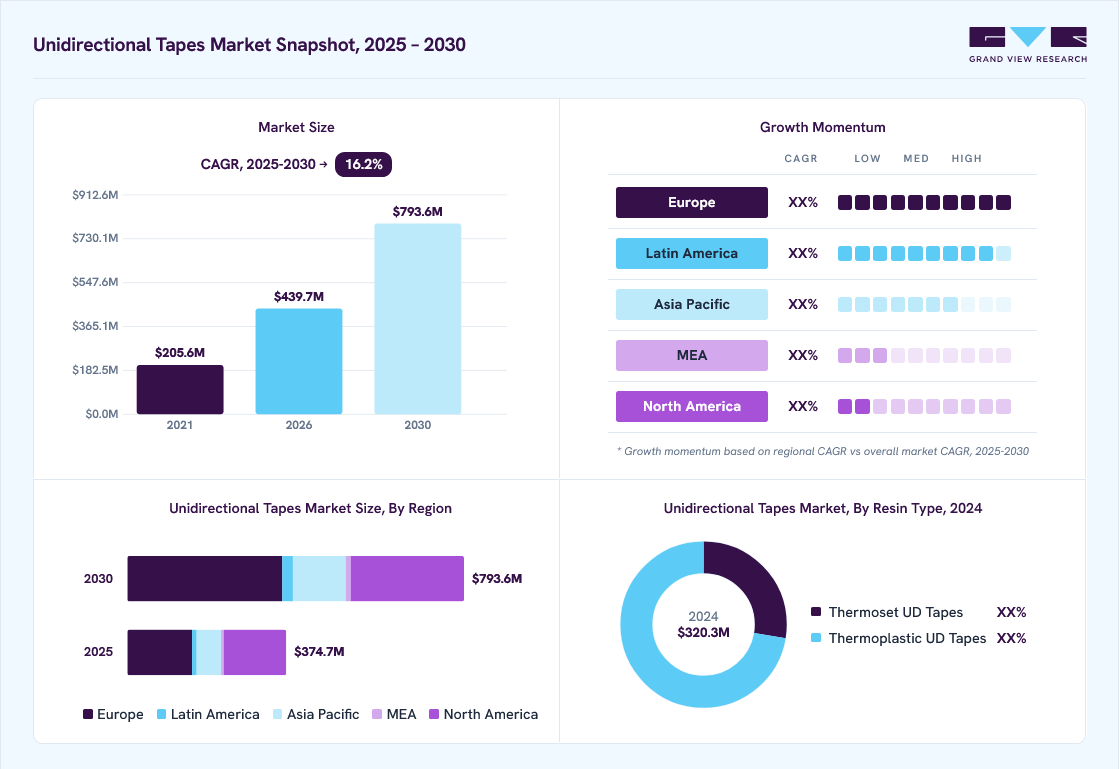Click North America segment in 2030 stacked bar

coord(407,578)
